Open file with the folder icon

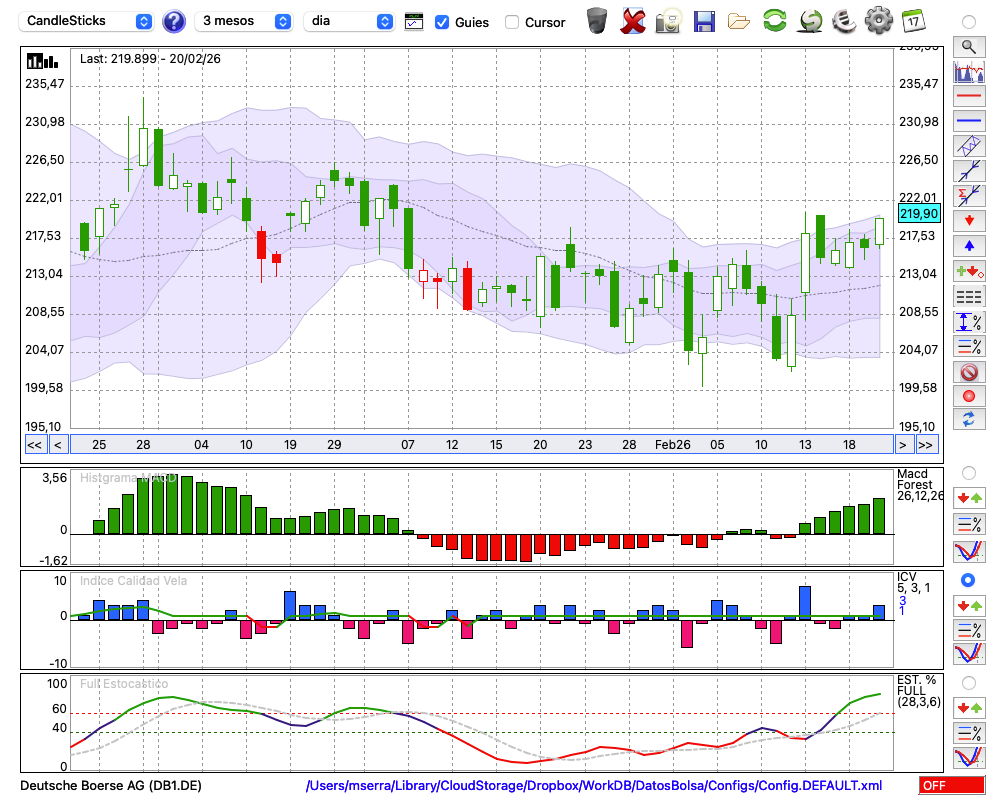coord(739,22)
